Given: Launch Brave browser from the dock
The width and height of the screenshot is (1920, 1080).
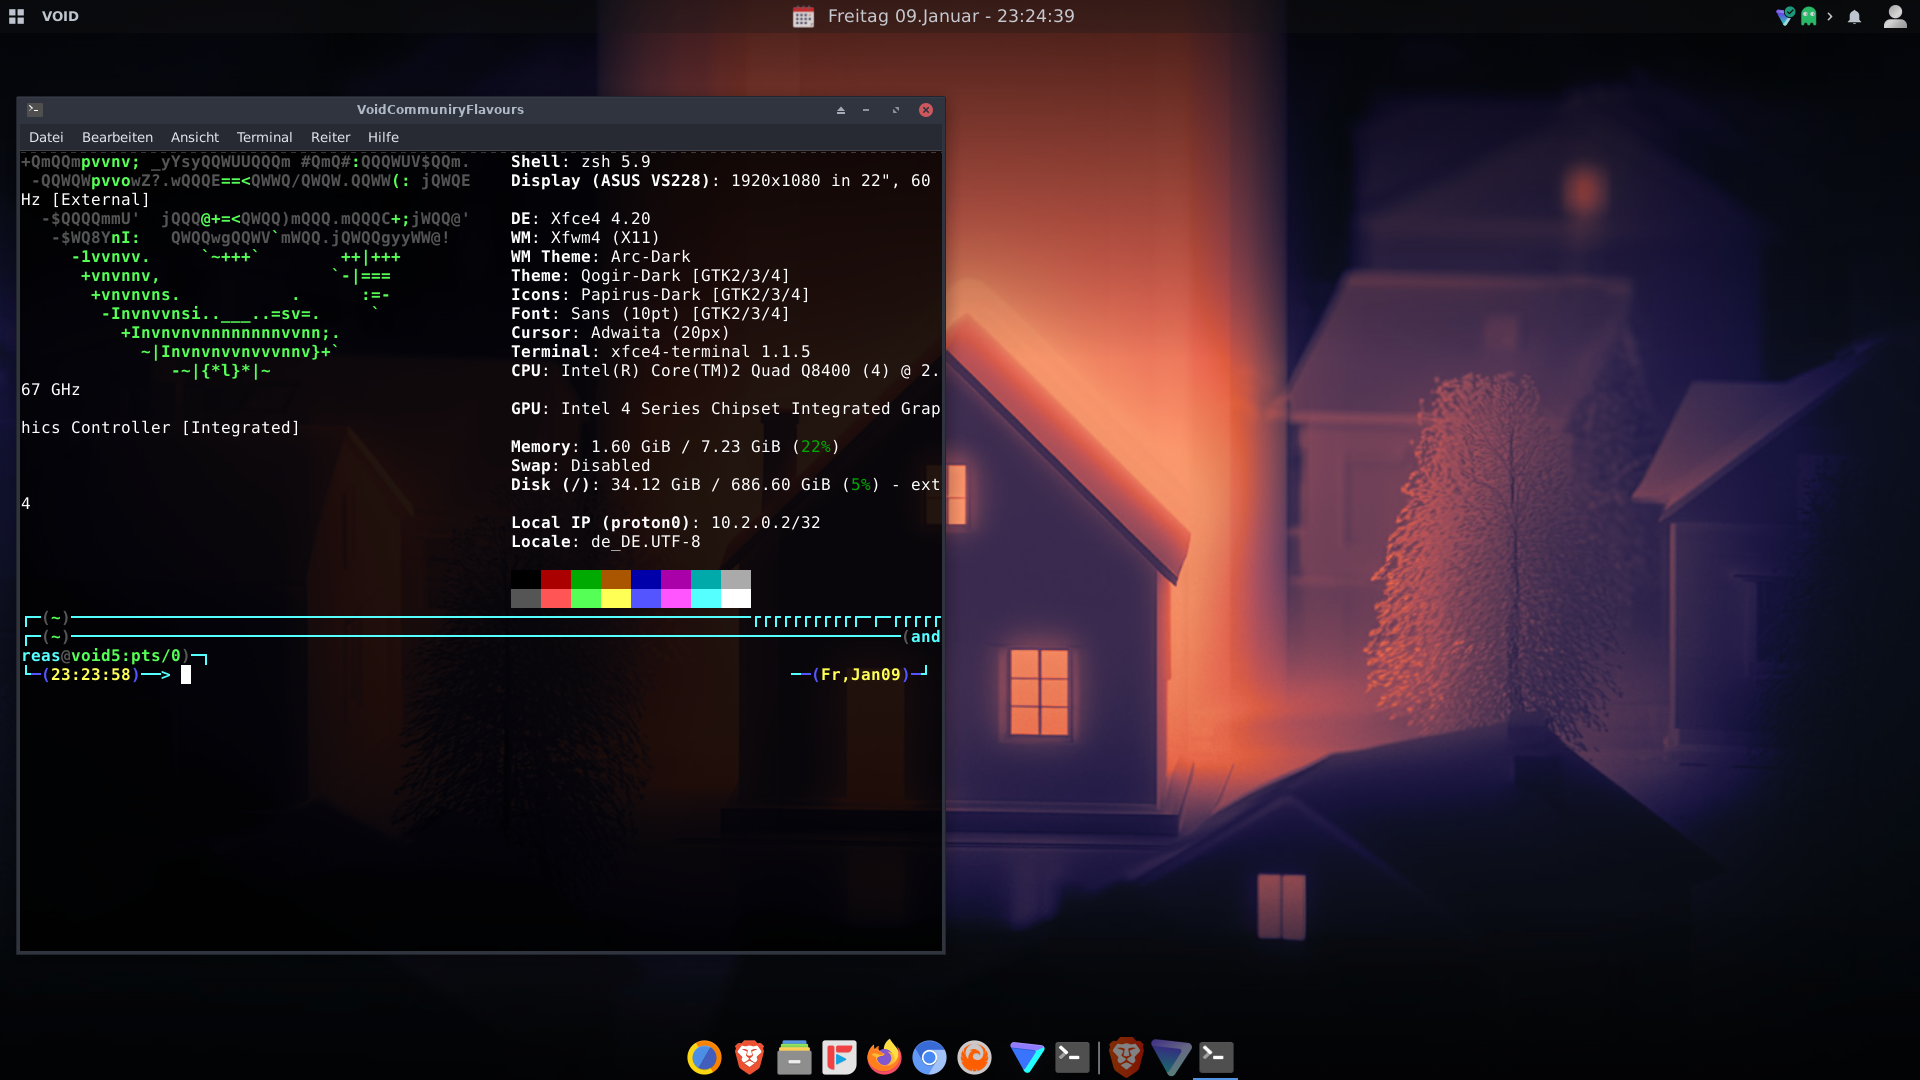Looking at the screenshot, I should coord(749,1057).
